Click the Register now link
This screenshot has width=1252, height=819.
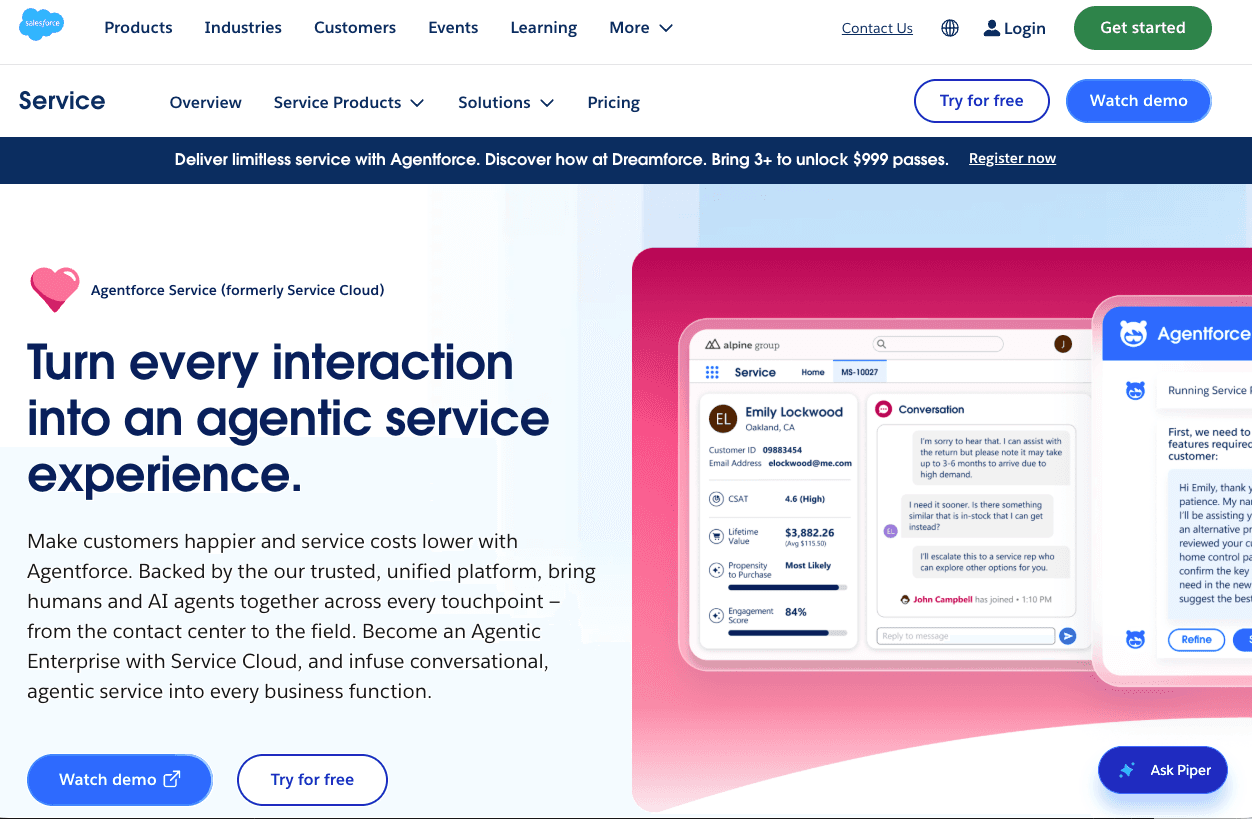[1012, 158]
